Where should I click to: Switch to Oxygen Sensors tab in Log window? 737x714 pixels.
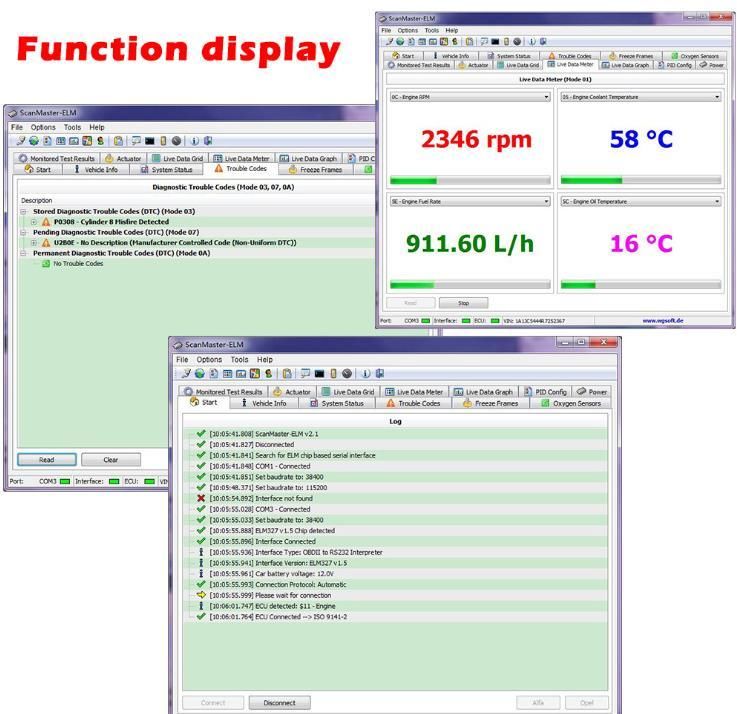pos(570,404)
